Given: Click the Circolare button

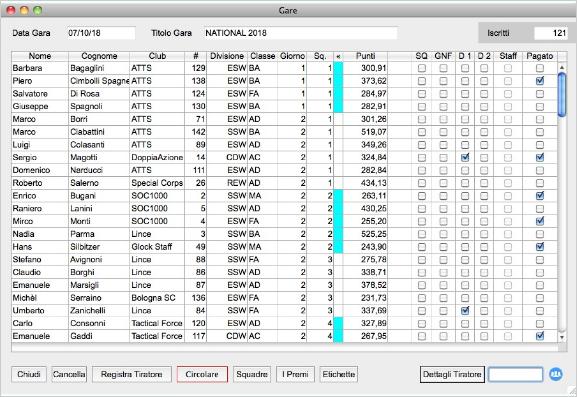Looking at the screenshot, I should pyautogui.click(x=202, y=374).
